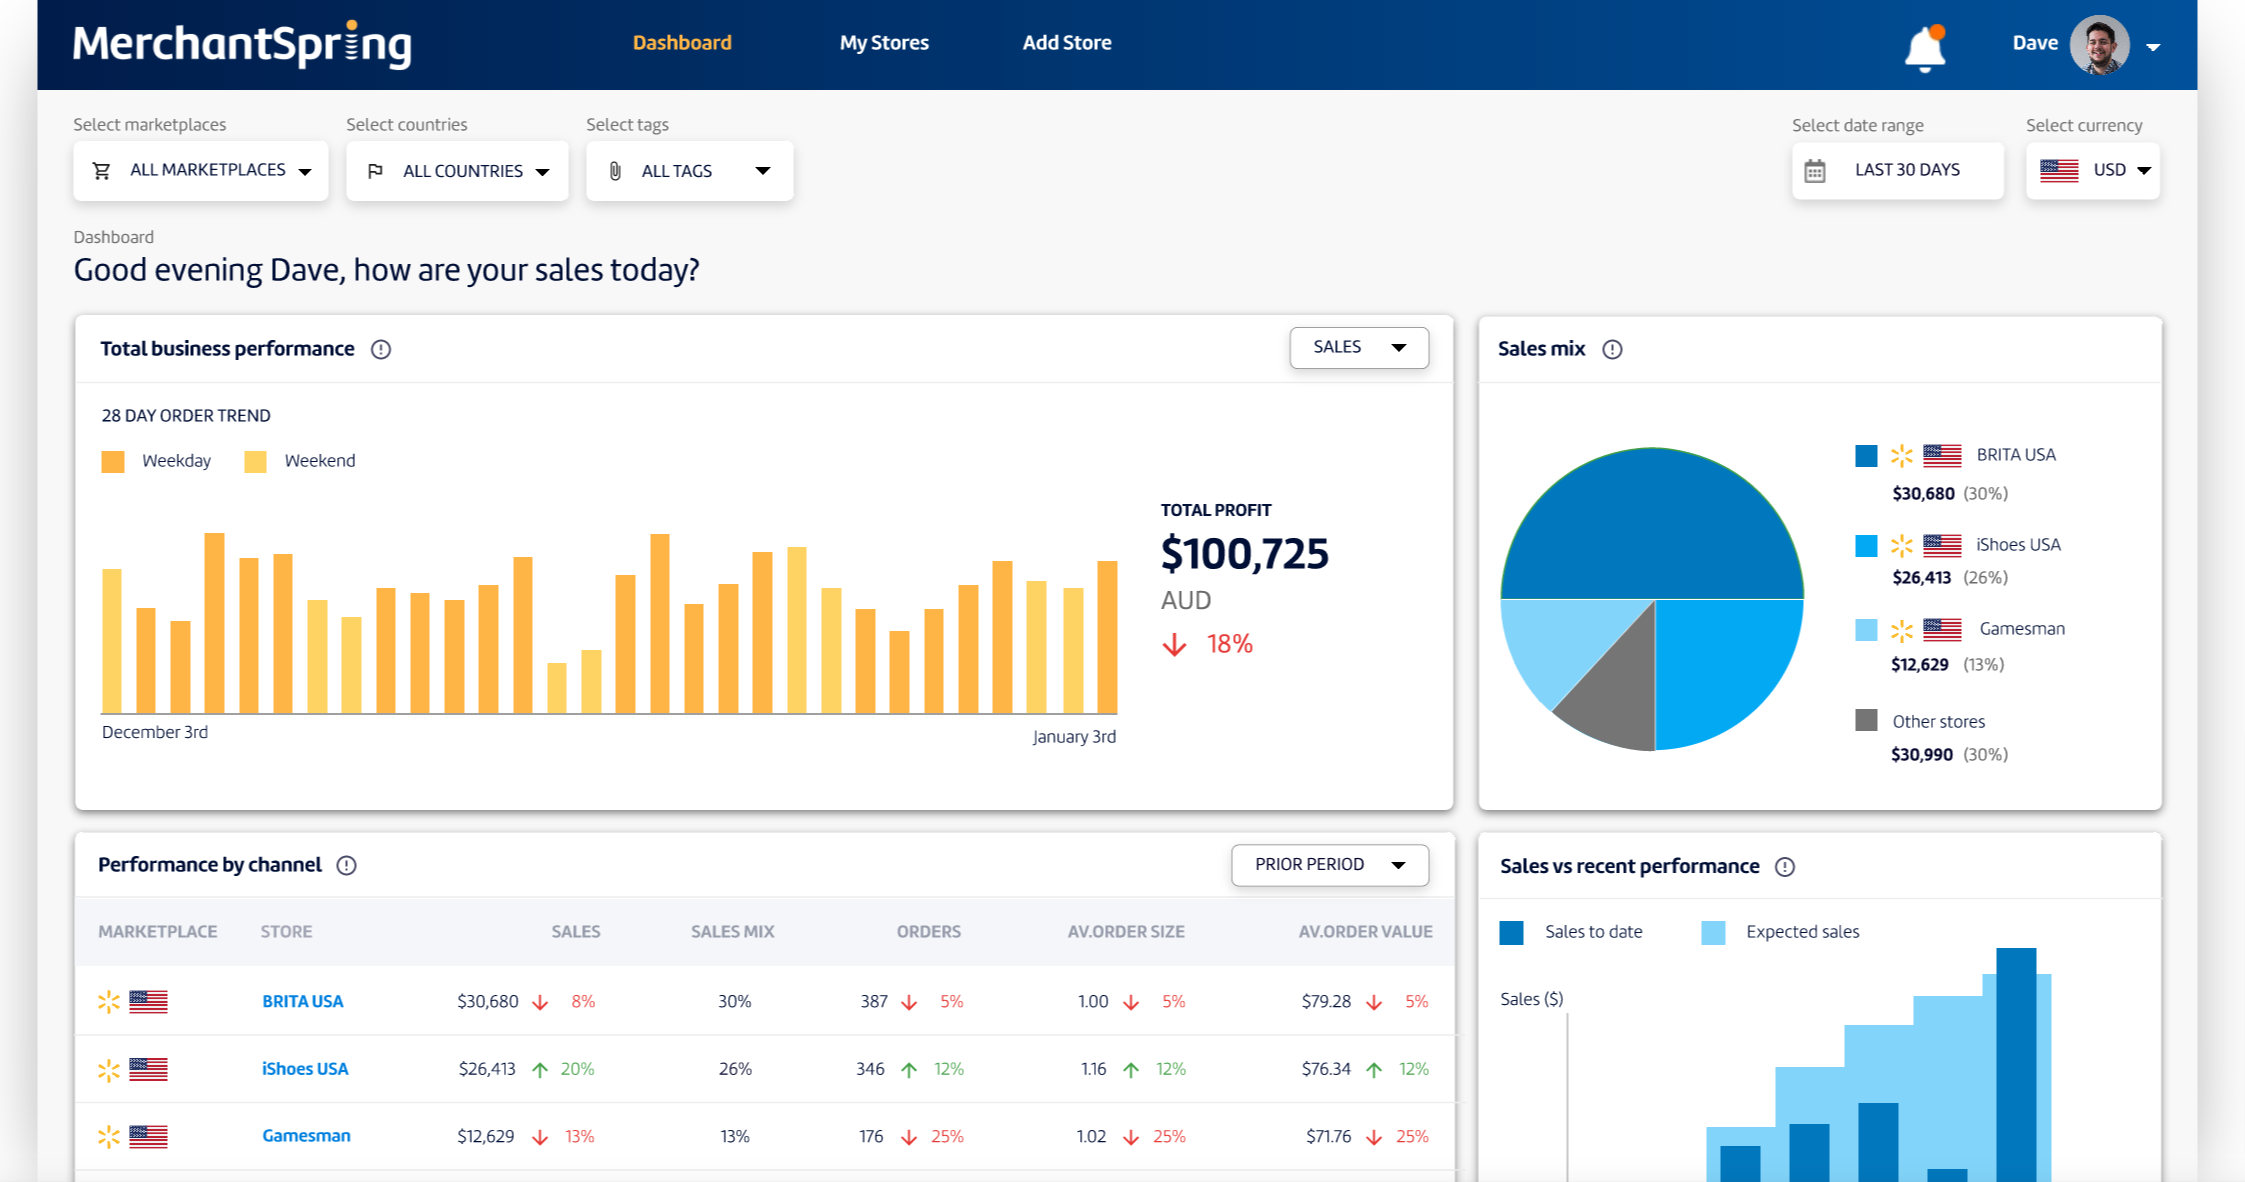The width and height of the screenshot is (2245, 1182).
Task: Open the All Countries dropdown
Action: click(457, 171)
